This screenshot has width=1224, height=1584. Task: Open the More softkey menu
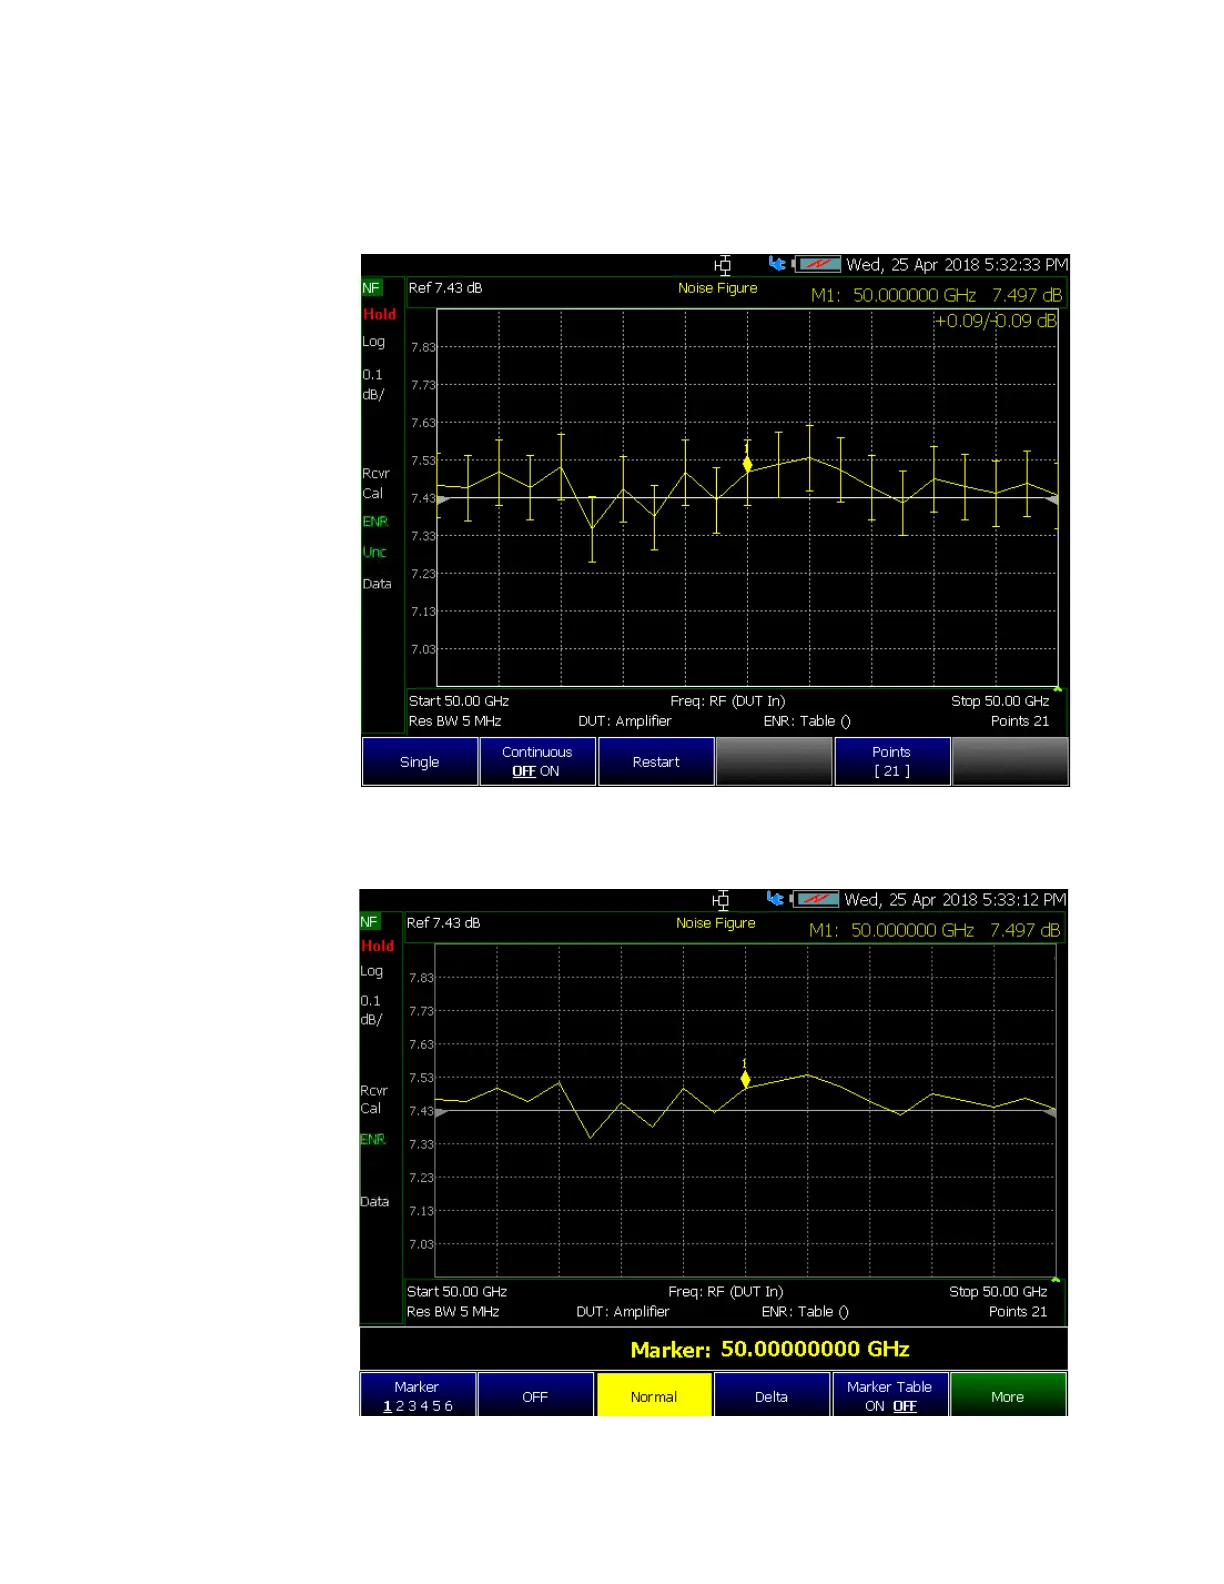1008,1395
